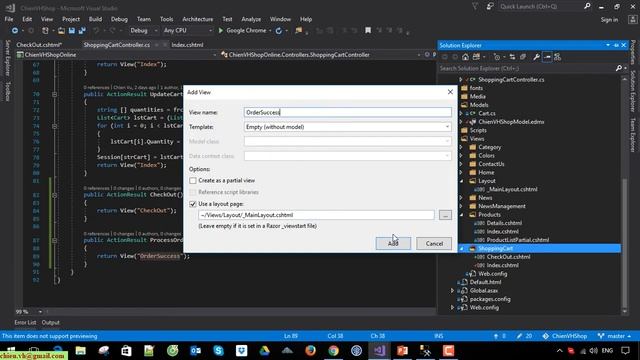The height and width of the screenshot is (360, 640).
Task: Select Global.asax in Solution Explorer
Action: tap(484, 291)
